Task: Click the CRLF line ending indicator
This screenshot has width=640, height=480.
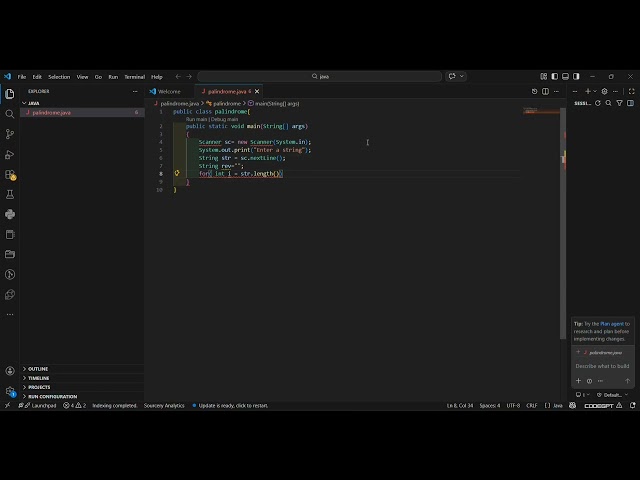Action: 532,405
